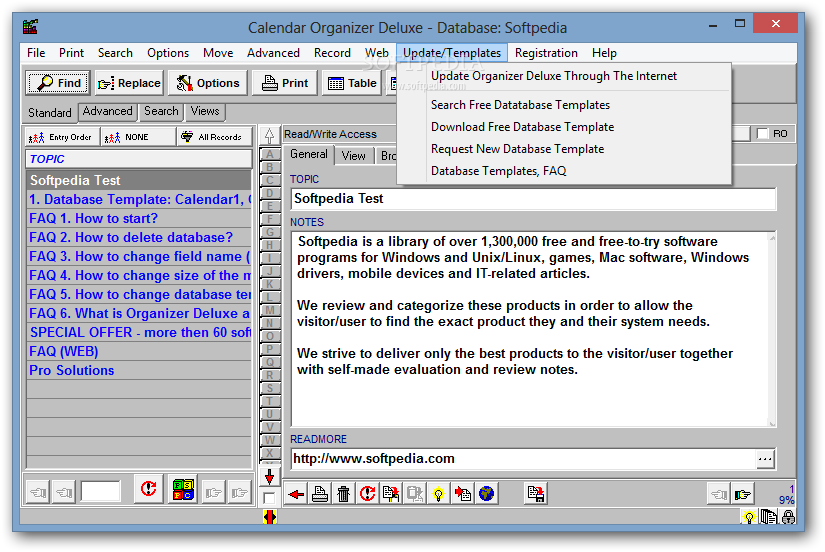Toggle the small checkbox below the red down arrow

pyautogui.click(x=269, y=498)
